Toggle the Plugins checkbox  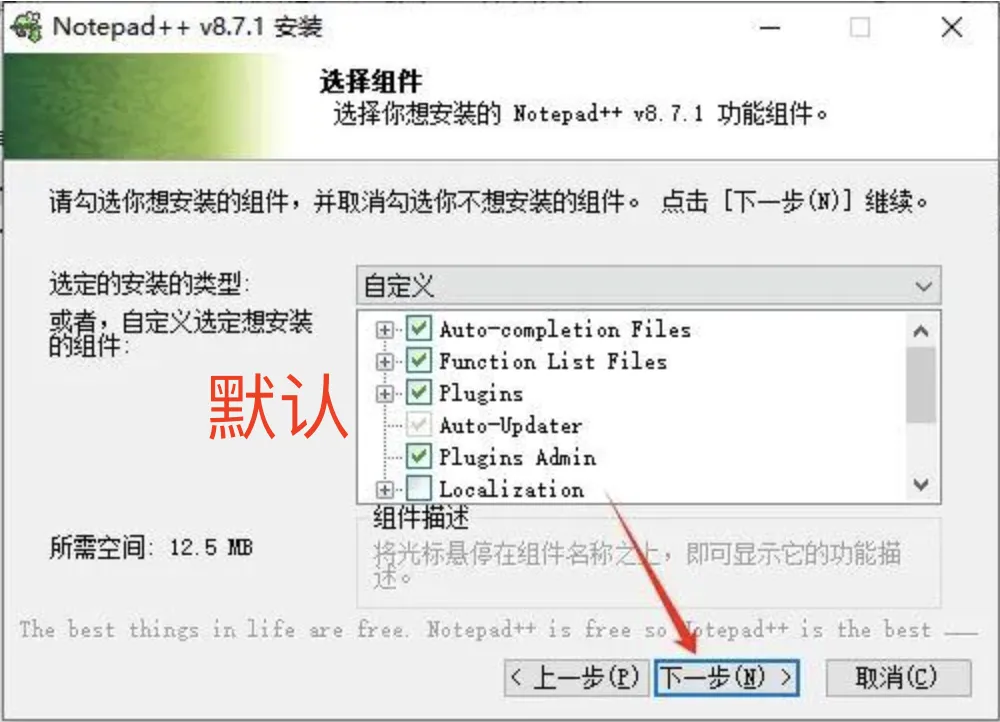[x=418, y=392]
